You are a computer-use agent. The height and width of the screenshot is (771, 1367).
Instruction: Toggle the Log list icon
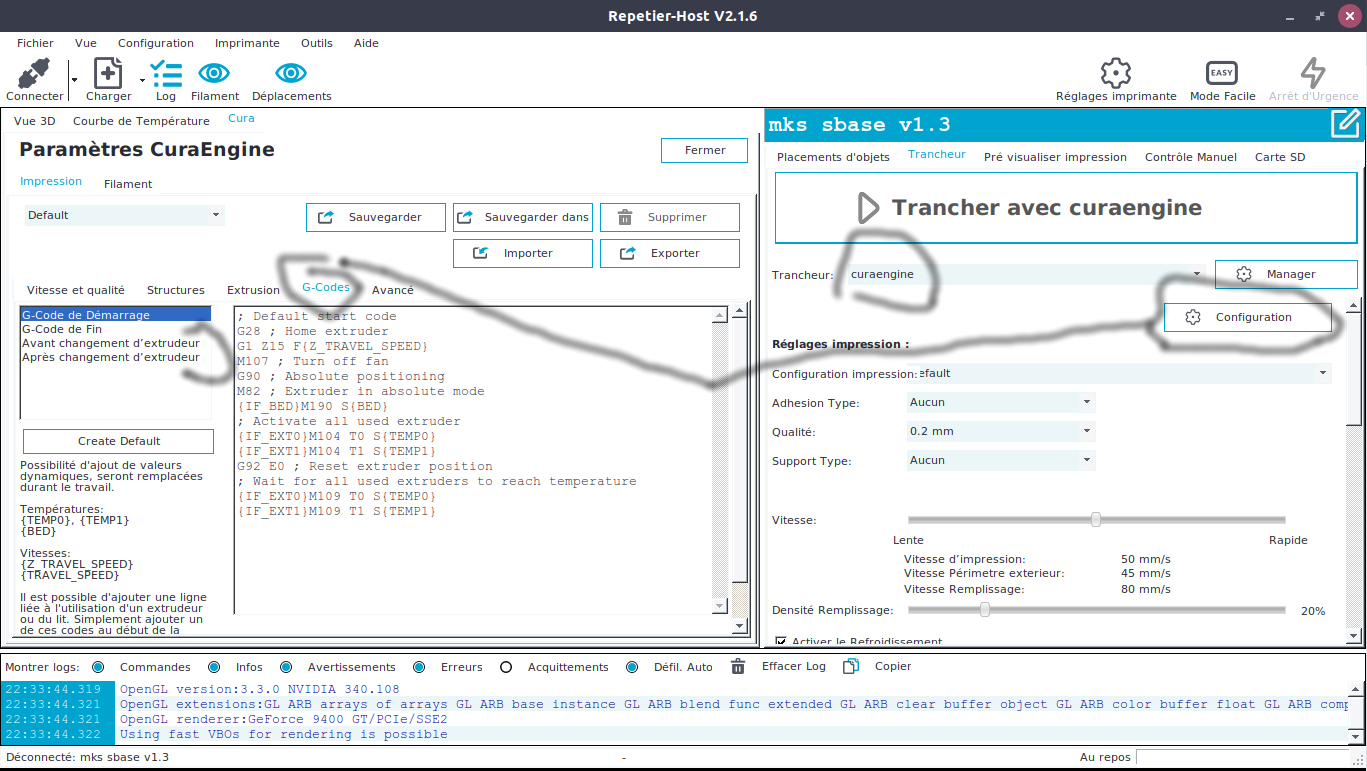coord(166,74)
